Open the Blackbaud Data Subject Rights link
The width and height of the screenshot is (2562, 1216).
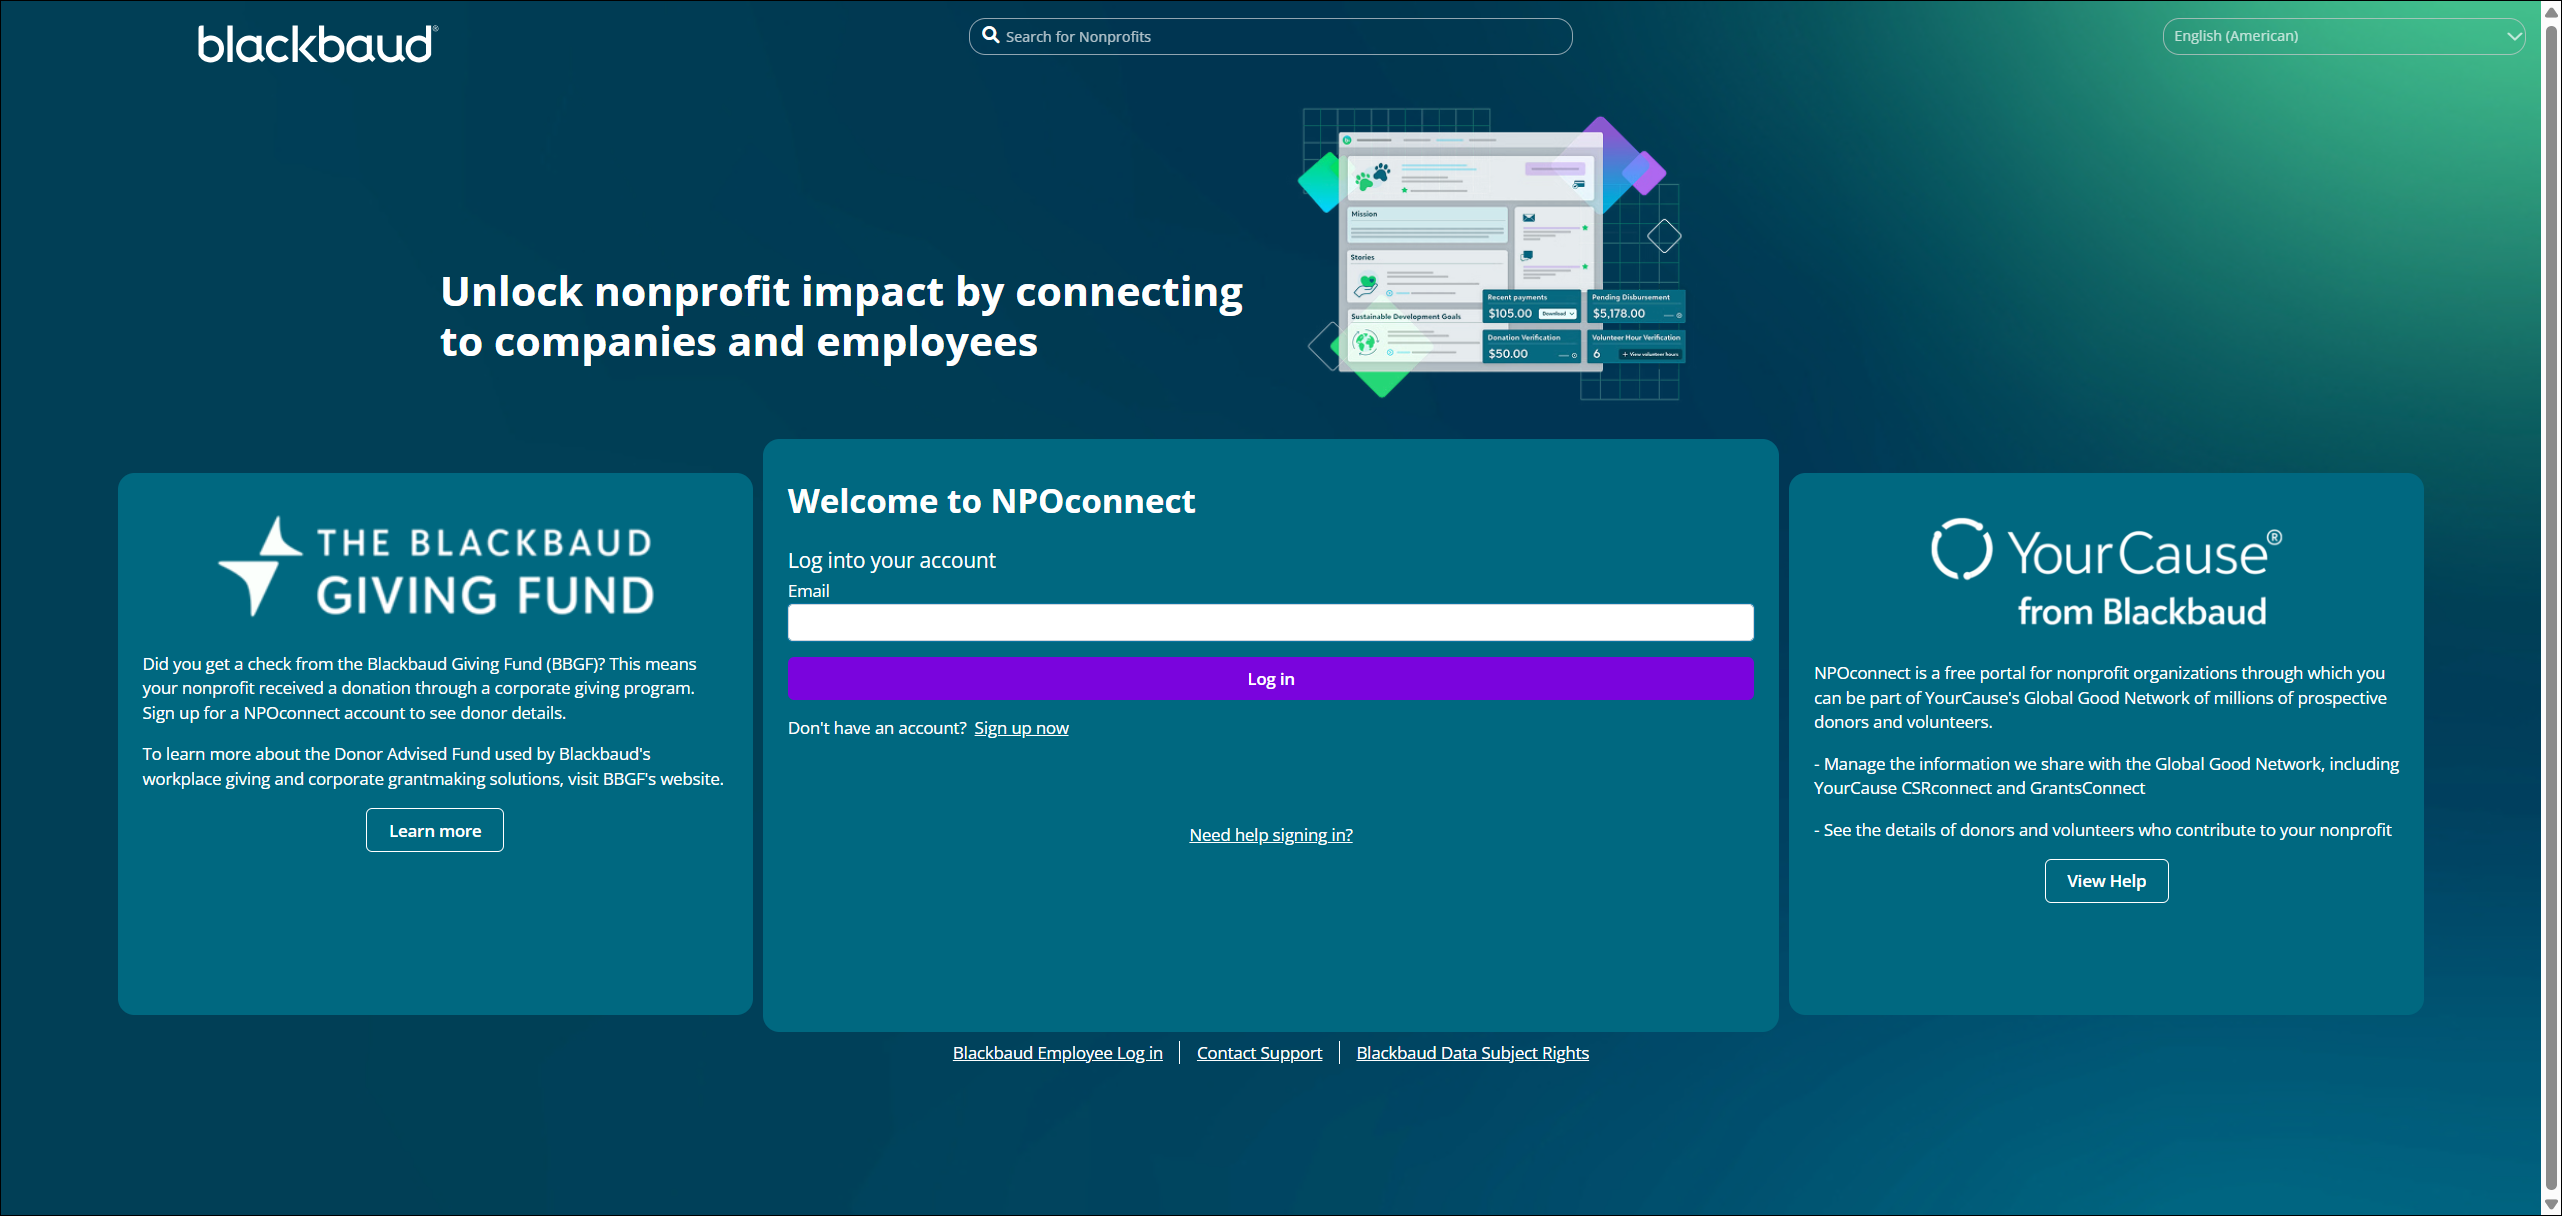point(1472,1053)
